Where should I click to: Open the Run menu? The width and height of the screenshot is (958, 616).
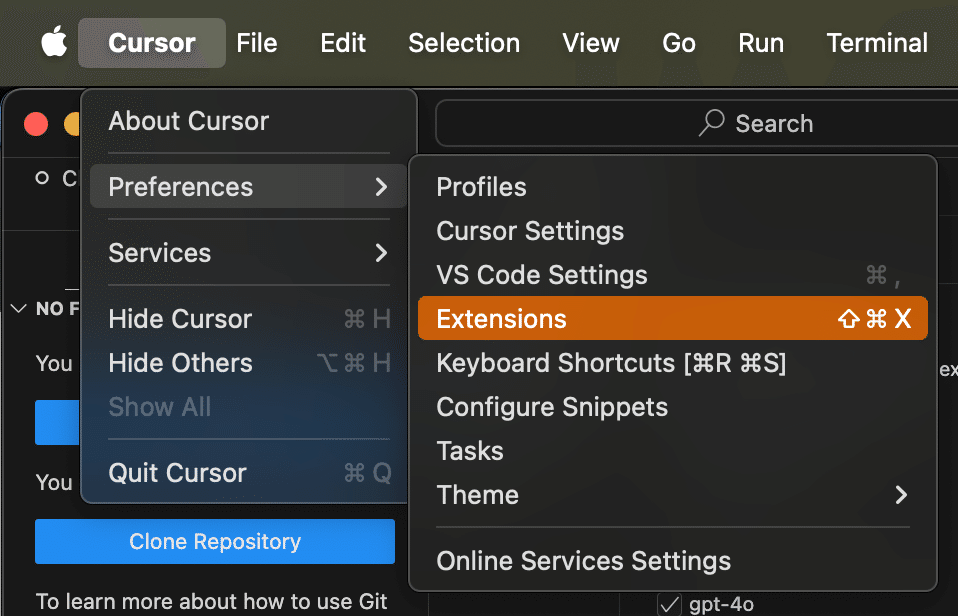click(x=760, y=43)
